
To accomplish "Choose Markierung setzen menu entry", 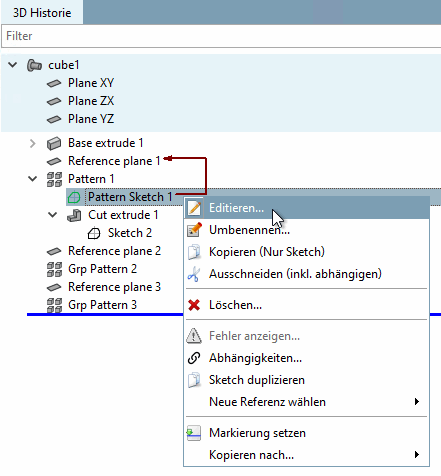I will [x=306, y=433].
